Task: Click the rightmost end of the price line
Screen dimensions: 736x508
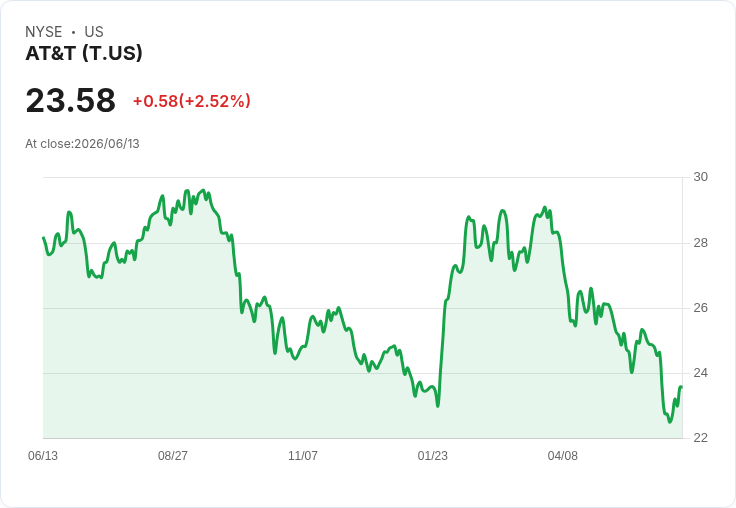Action: (x=681, y=387)
